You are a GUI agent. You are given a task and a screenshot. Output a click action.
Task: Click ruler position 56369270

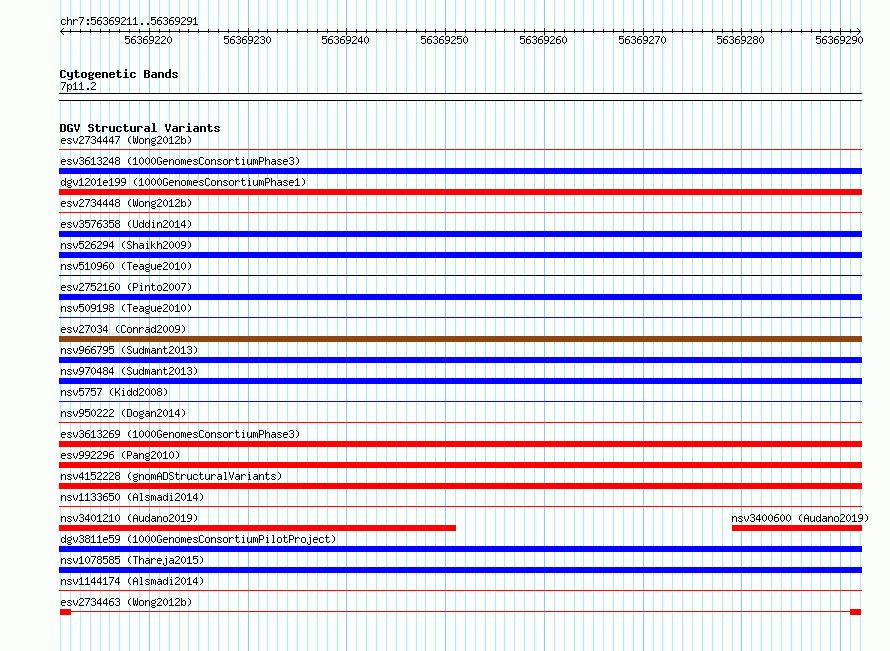[x=642, y=40]
